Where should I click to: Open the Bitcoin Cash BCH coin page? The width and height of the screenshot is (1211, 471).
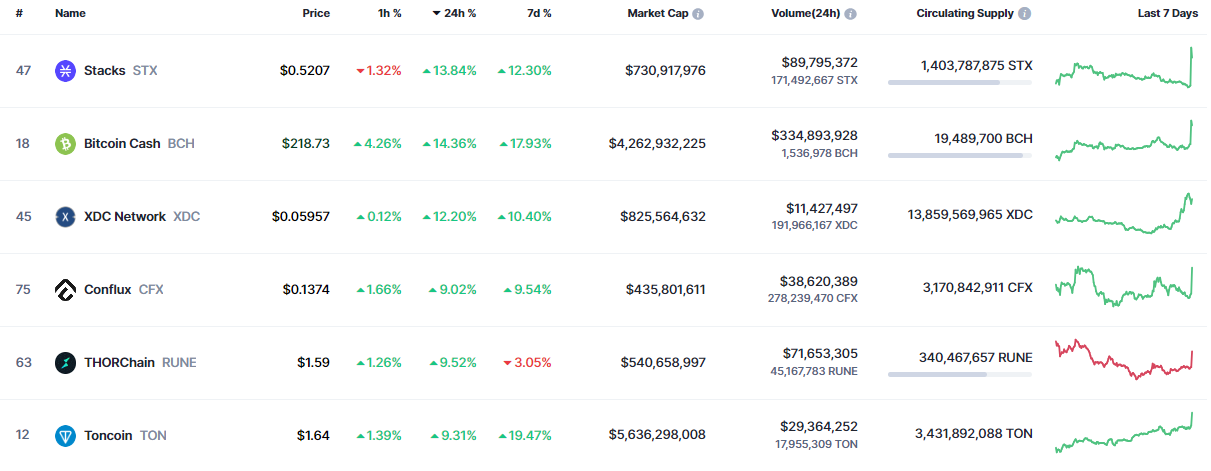139,144
